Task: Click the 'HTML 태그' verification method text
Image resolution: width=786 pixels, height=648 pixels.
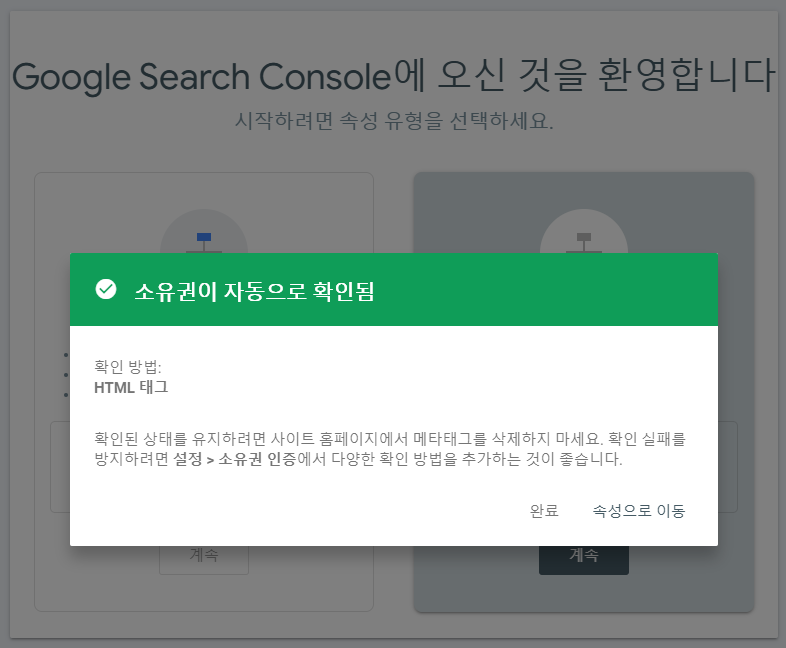Action: coord(131,387)
